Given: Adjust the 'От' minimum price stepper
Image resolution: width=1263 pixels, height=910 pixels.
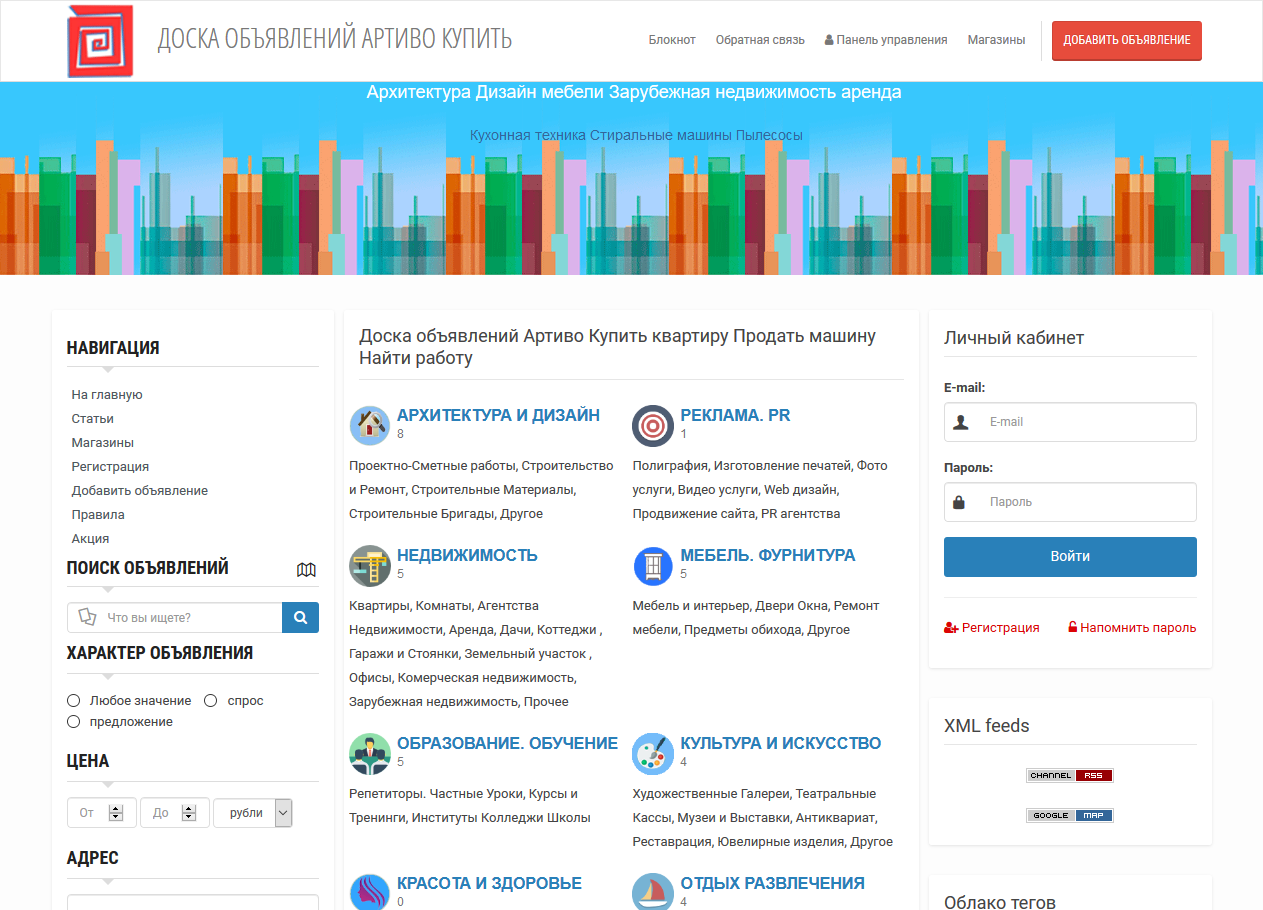Looking at the screenshot, I should (x=116, y=813).
